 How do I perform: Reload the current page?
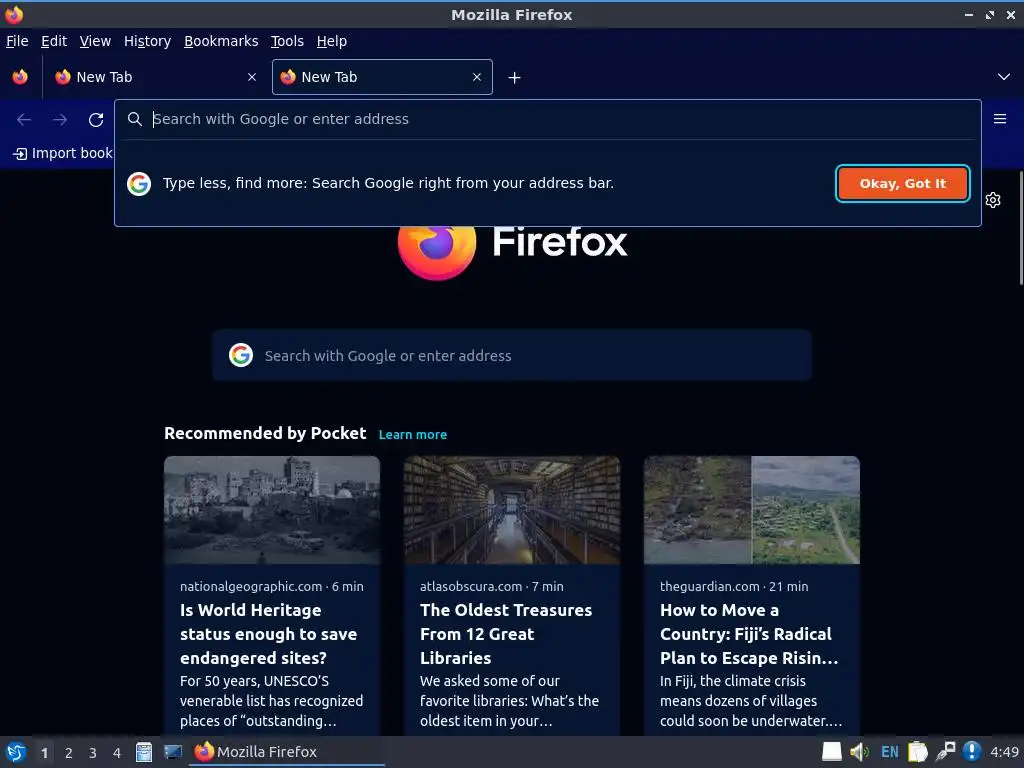click(x=96, y=120)
